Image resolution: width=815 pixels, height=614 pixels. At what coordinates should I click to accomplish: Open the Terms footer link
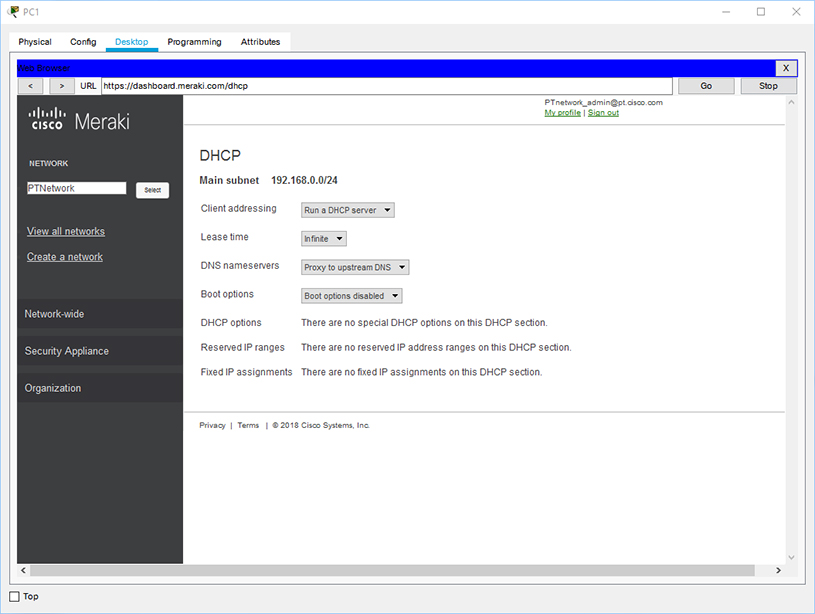[x=248, y=425]
